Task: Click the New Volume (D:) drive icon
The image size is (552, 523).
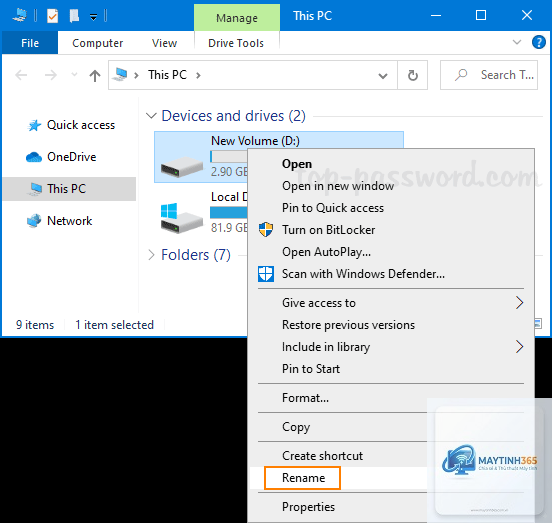Action: pos(182,167)
